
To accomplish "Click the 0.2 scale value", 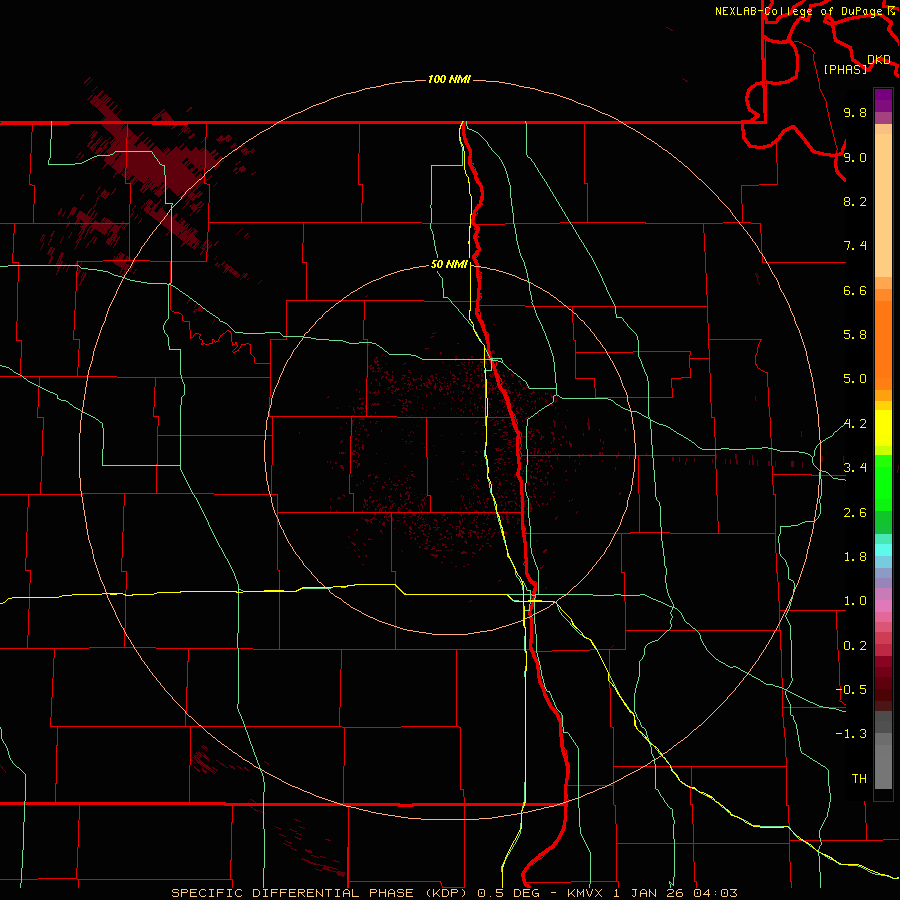I will pos(855,646).
